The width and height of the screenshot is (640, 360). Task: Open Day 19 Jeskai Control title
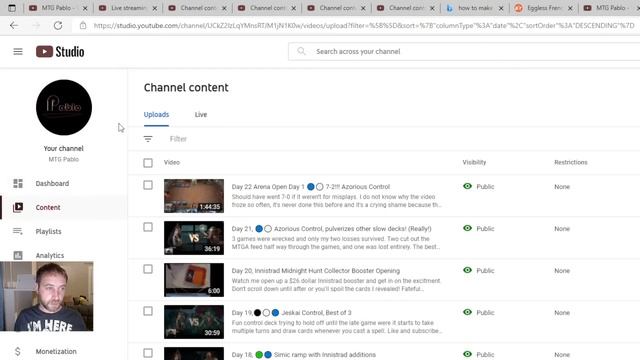click(291, 313)
